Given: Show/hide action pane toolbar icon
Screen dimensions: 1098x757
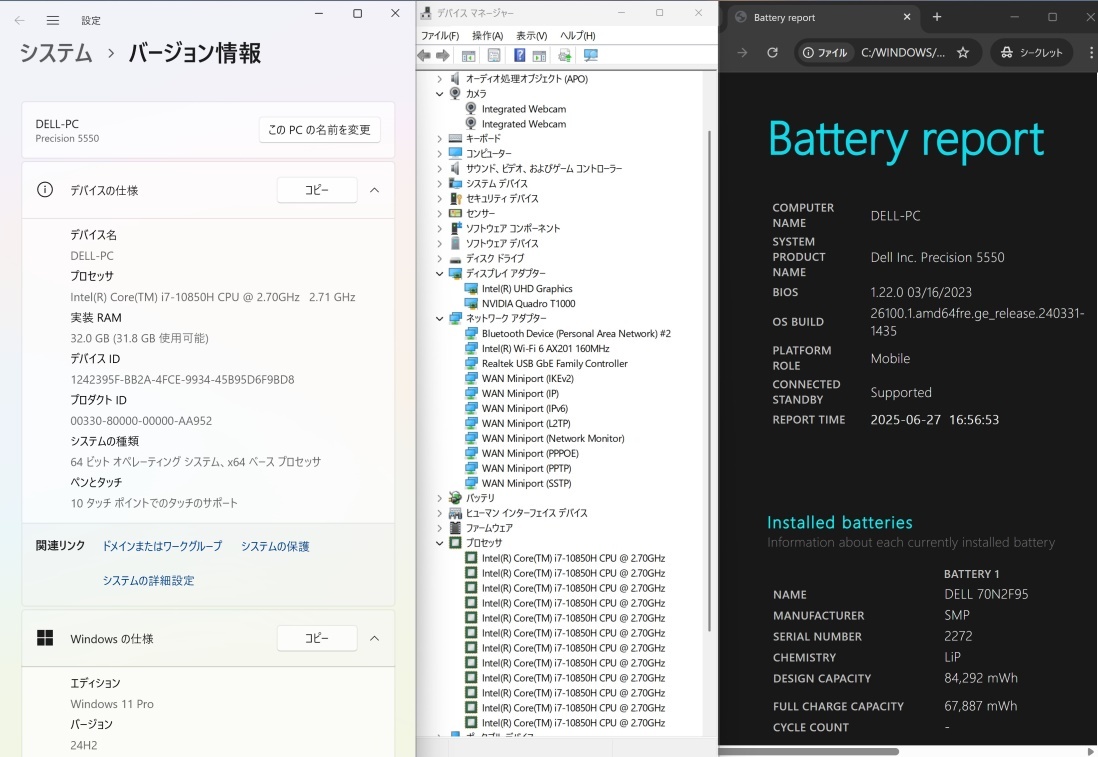Looking at the screenshot, I should click(x=539, y=55).
